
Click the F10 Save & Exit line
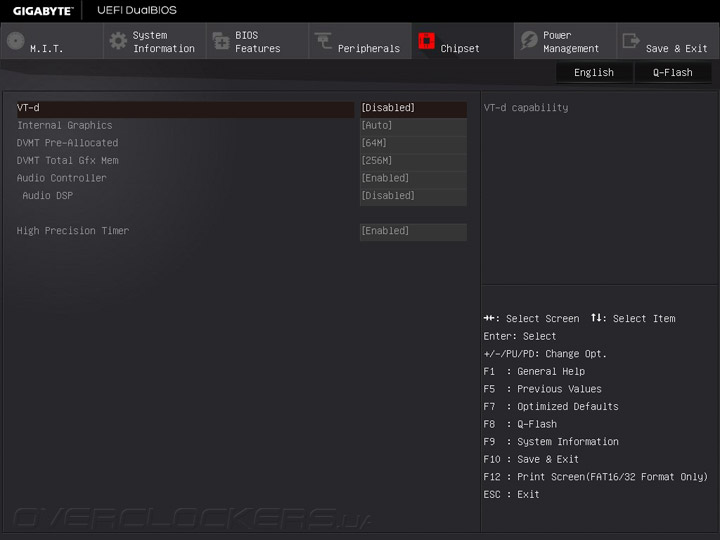pos(531,459)
